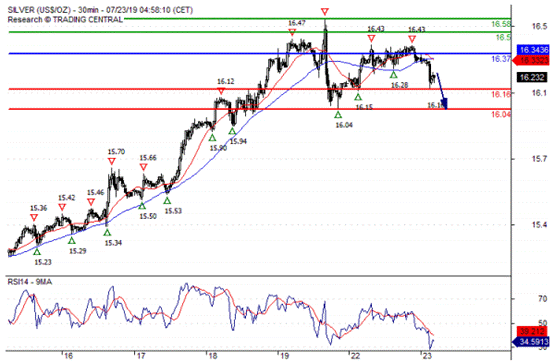This screenshot has width=554, height=362.
Task: Click the black 16.232 current price label
Action: pyautogui.click(x=532, y=77)
